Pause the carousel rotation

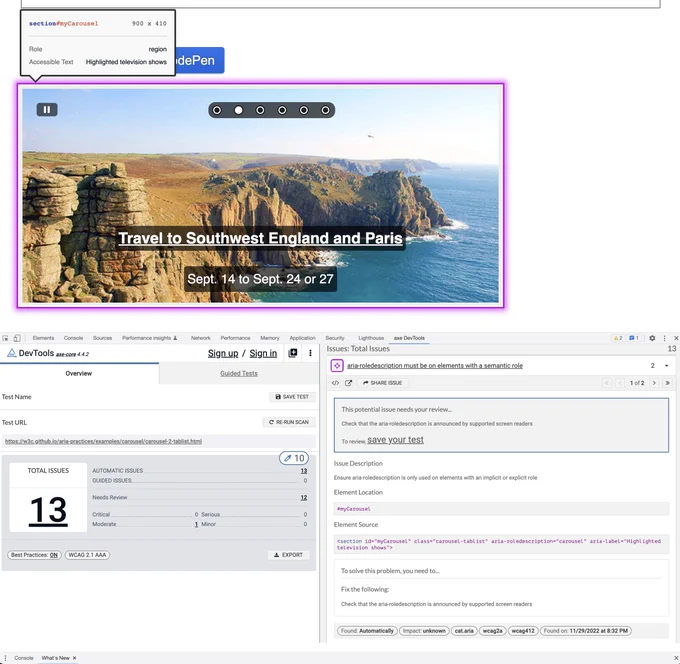47,110
